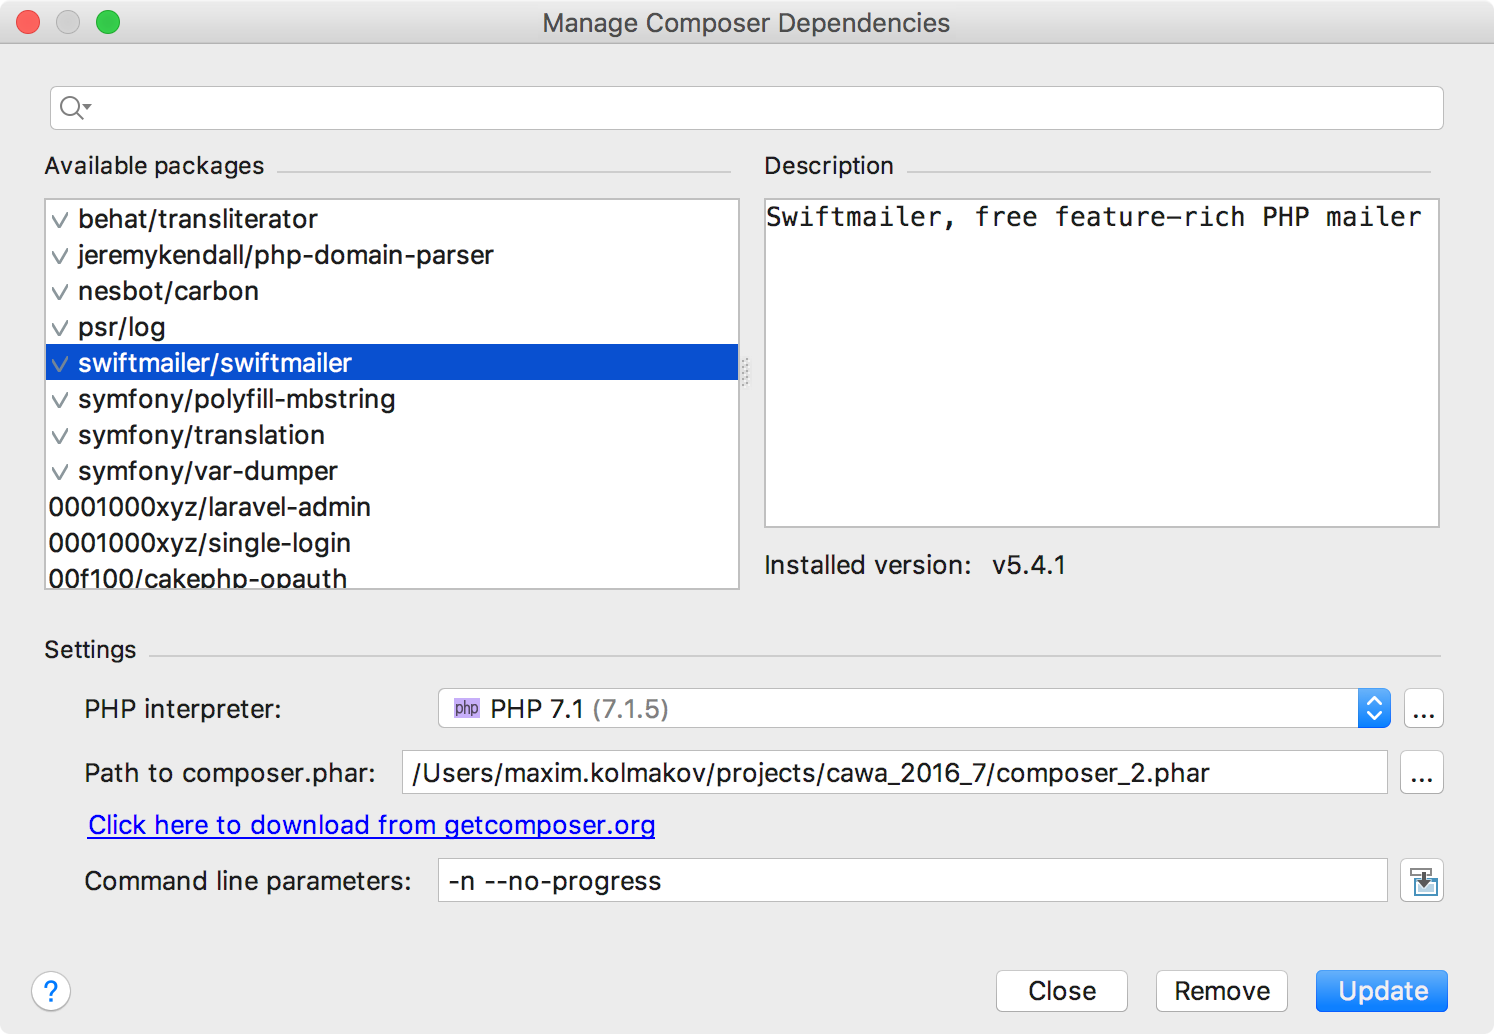Click the green maximize window button
Screen dimensions: 1494x1034
(x=108, y=22)
